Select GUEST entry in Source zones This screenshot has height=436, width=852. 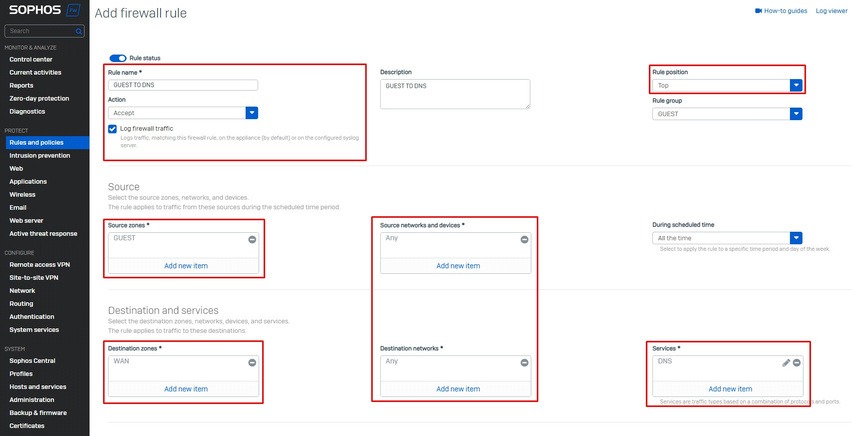coord(124,238)
